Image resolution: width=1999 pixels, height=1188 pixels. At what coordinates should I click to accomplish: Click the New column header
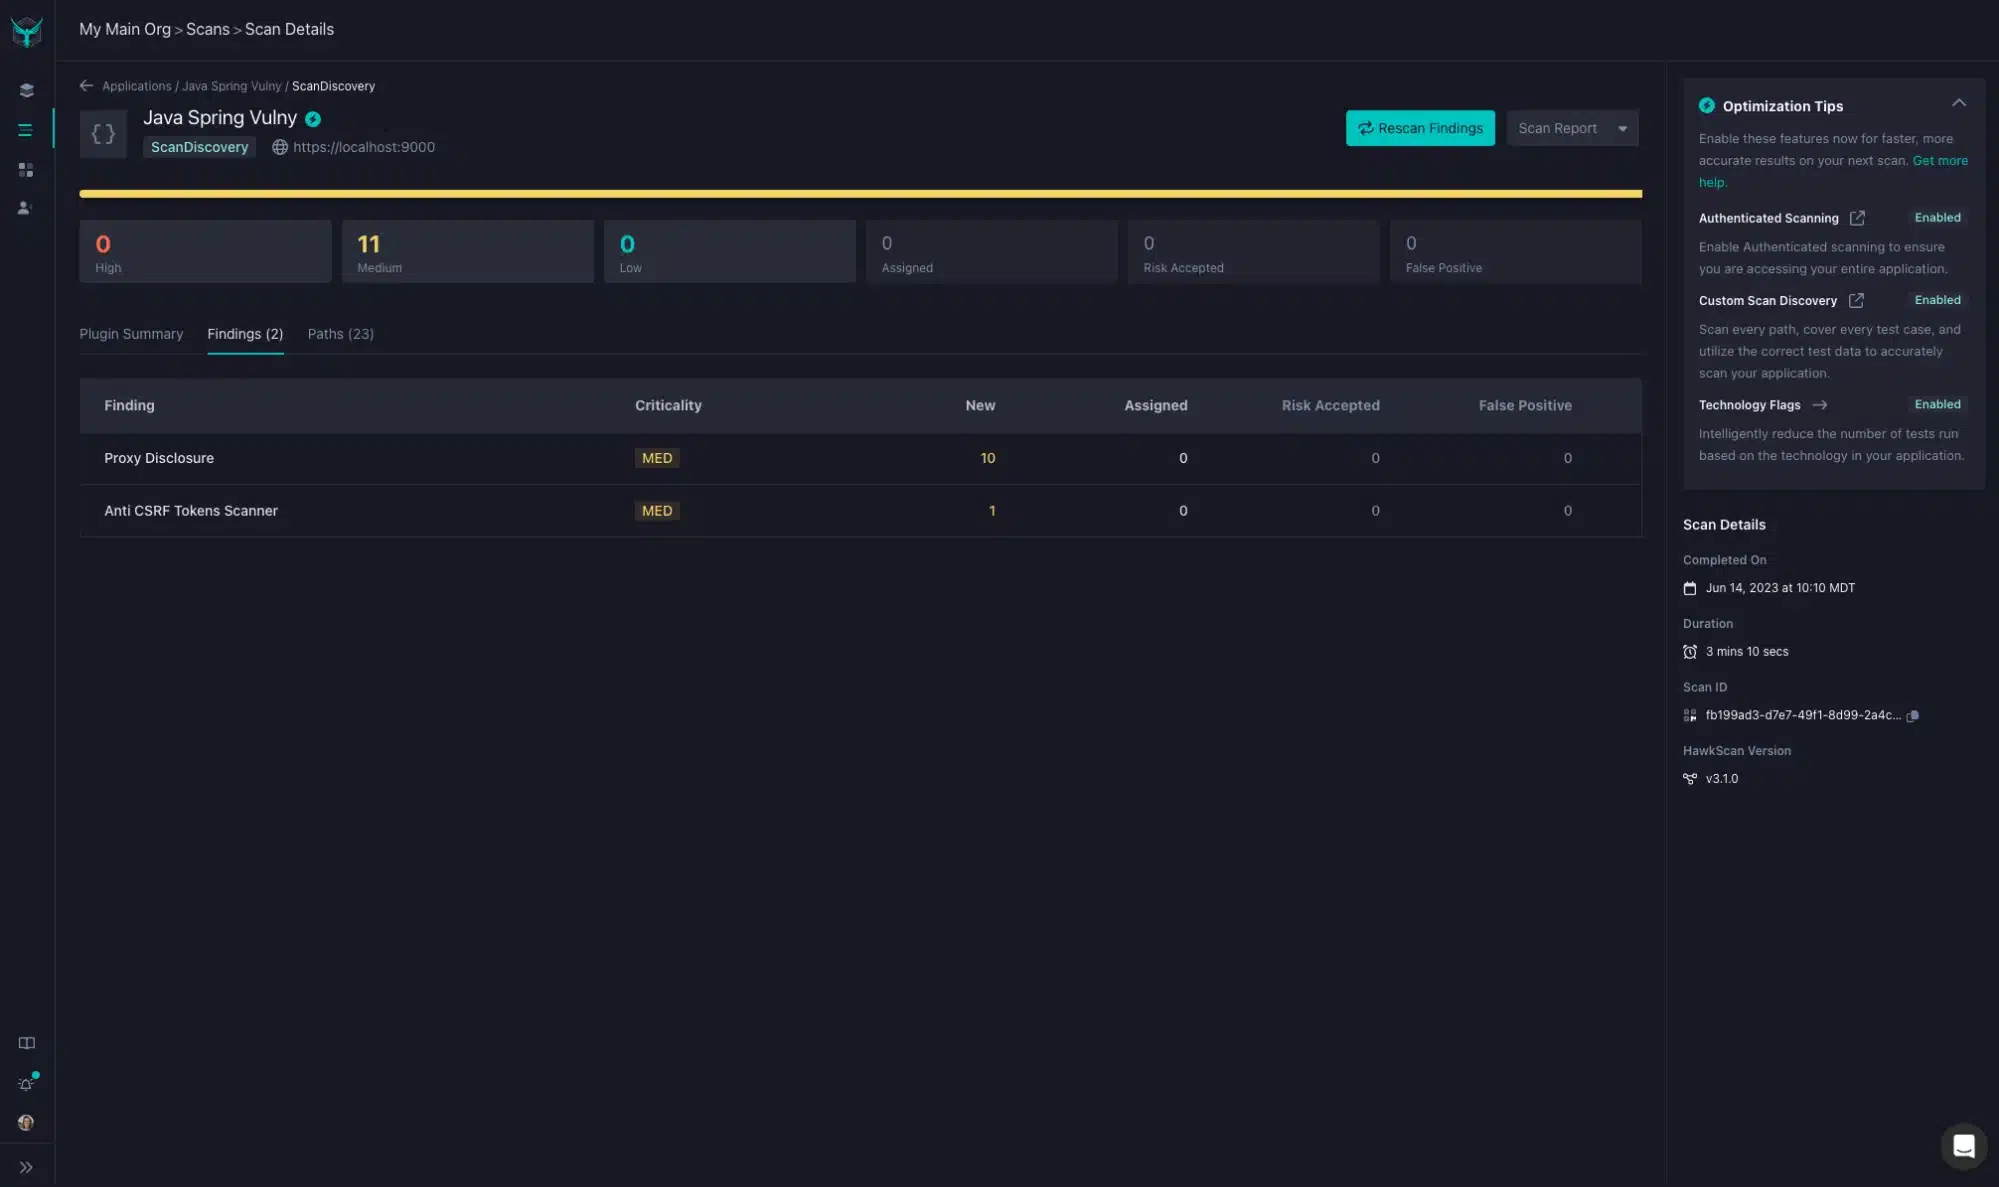point(980,405)
